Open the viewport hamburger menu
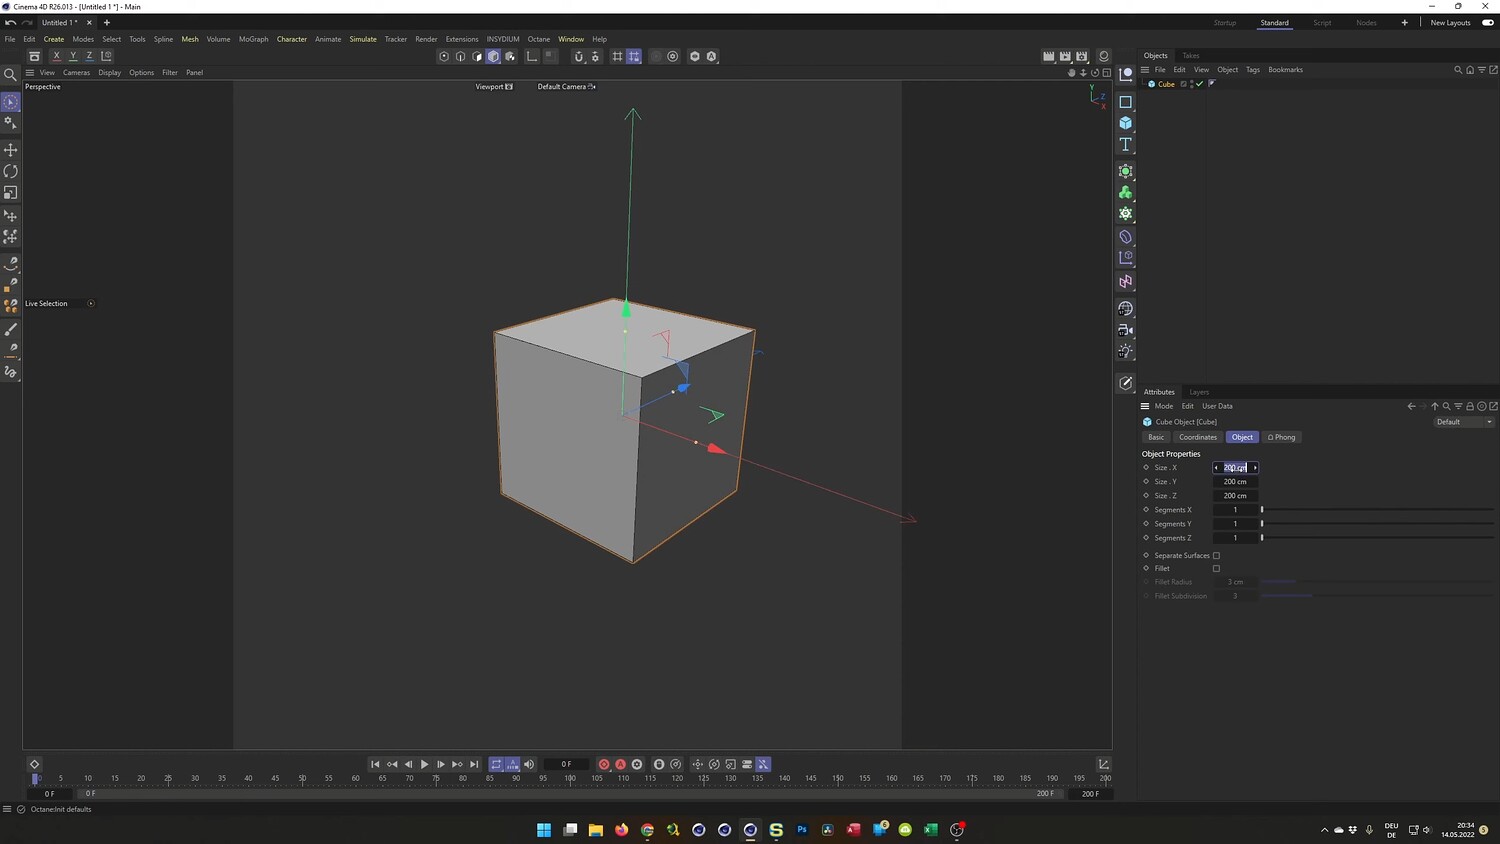Image resolution: width=1500 pixels, height=844 pixels. [x=30, y=73]
